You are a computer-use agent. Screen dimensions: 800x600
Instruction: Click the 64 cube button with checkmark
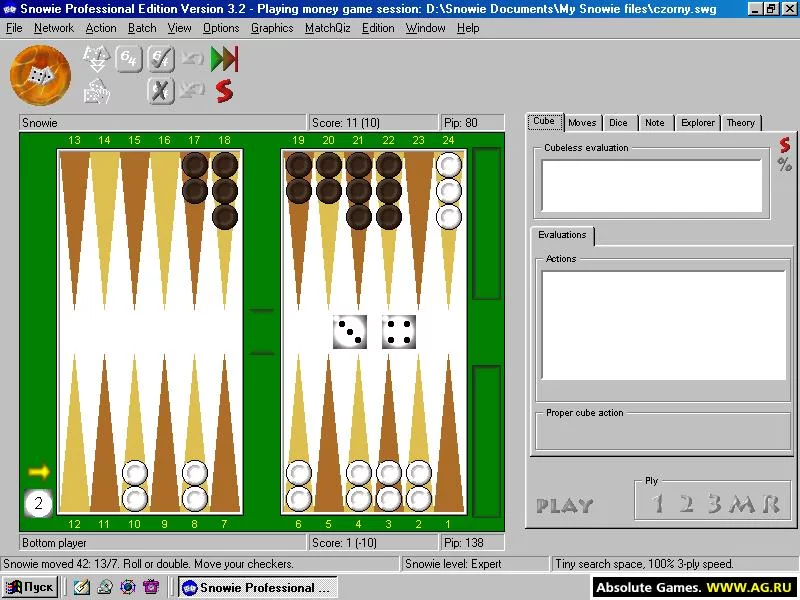tap(161, 59)
